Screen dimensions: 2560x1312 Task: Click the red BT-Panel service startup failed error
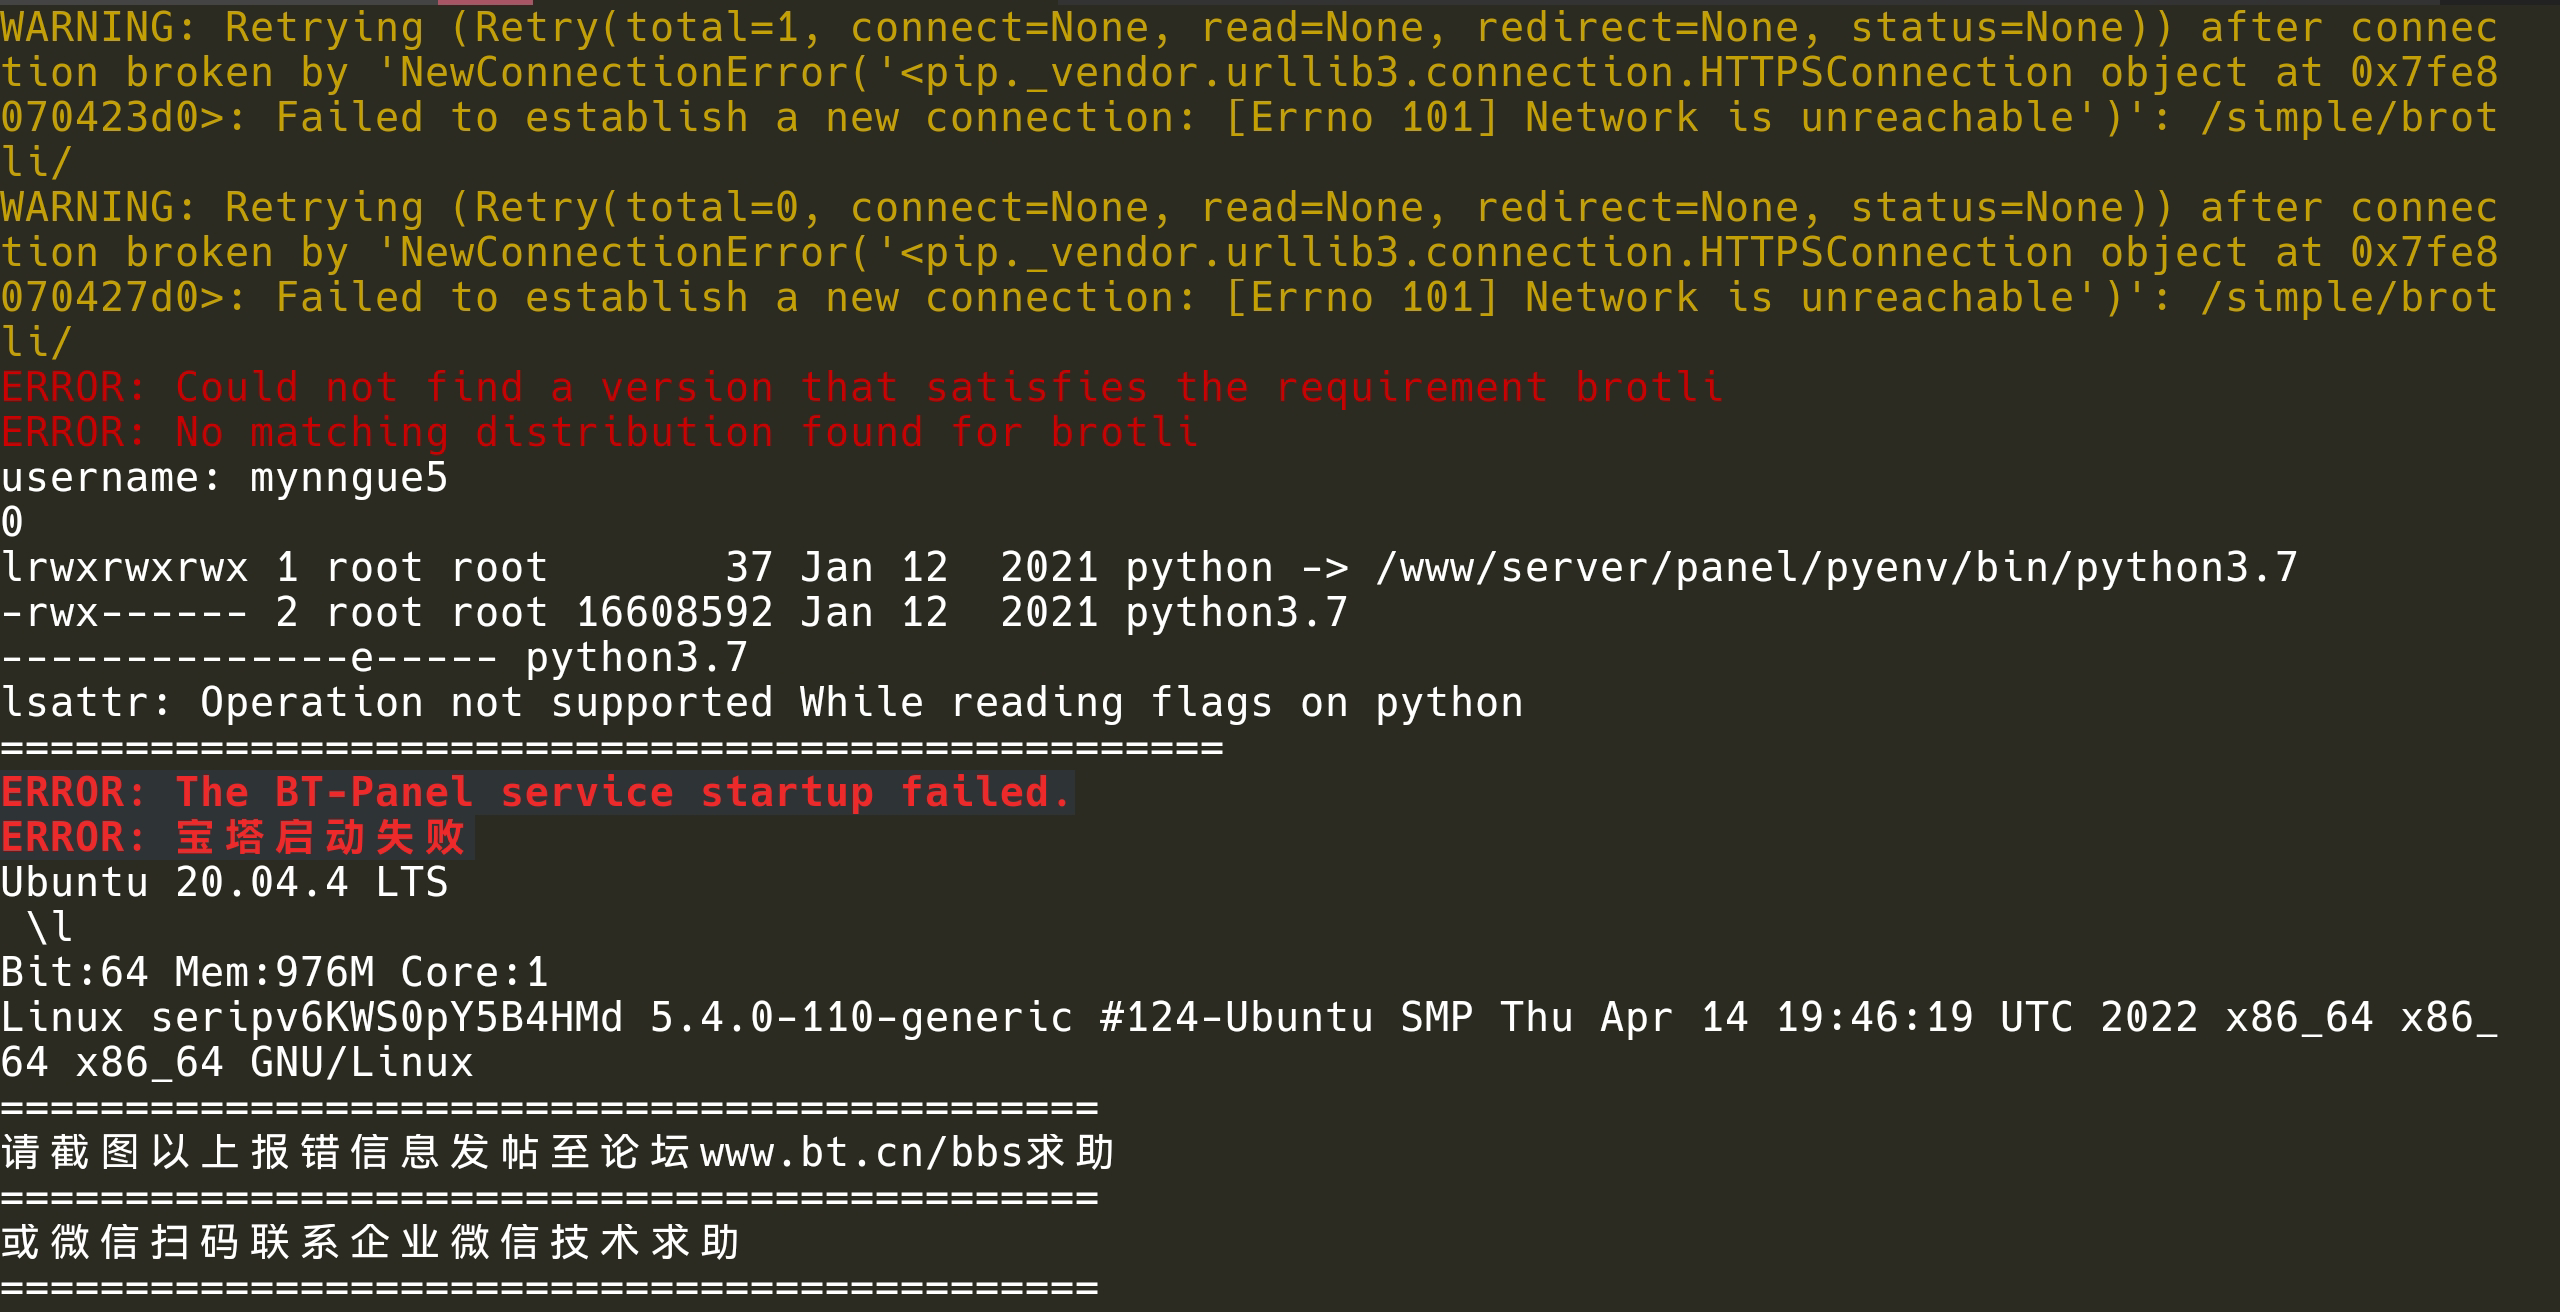[537, 793]
